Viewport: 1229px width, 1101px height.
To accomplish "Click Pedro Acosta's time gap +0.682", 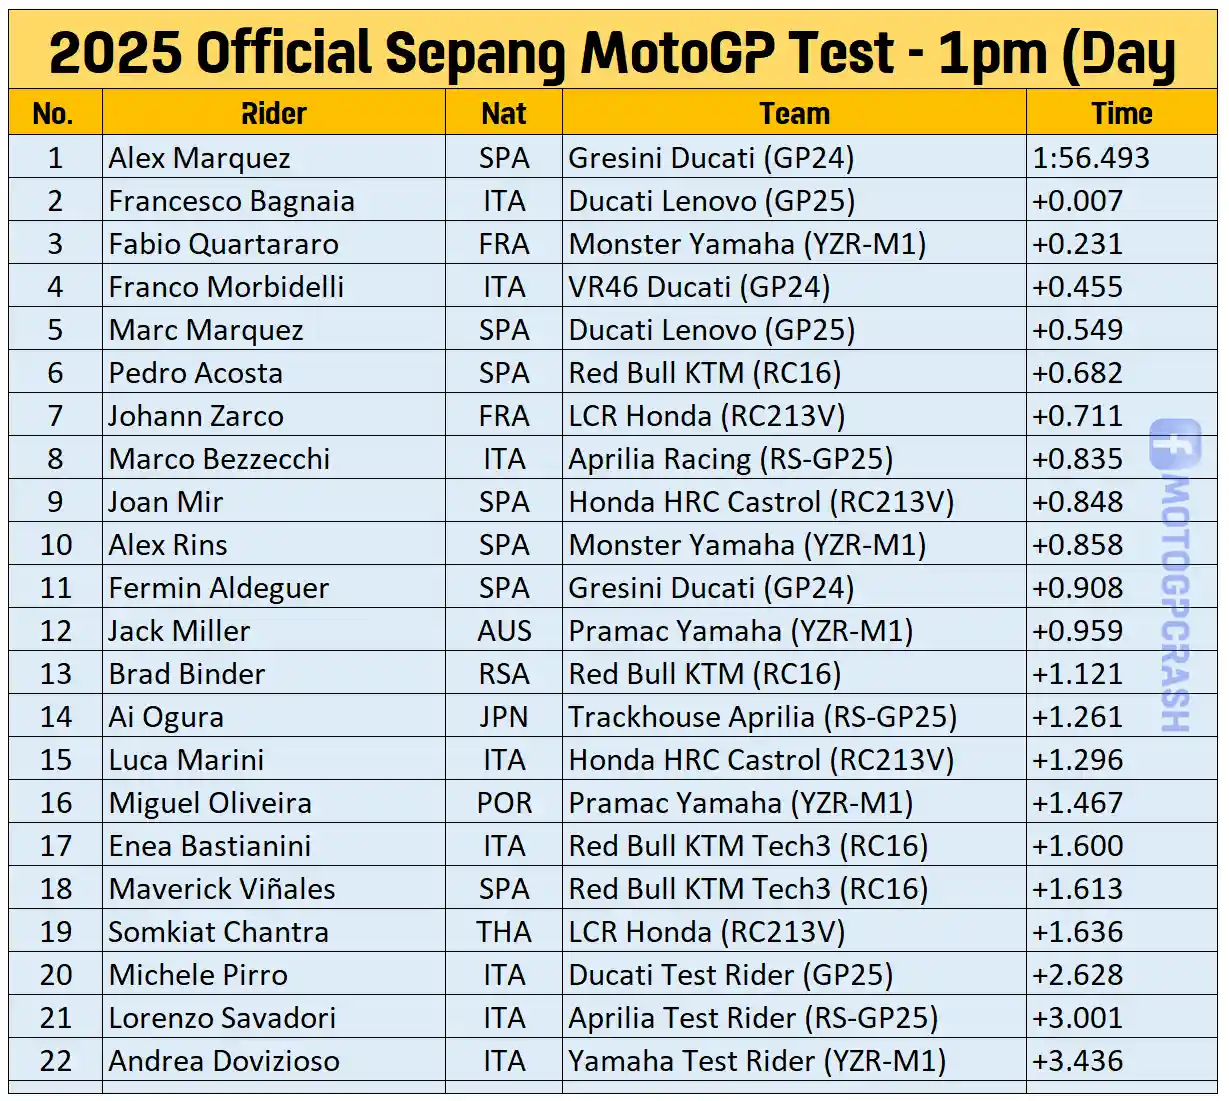I will 1078,373.
